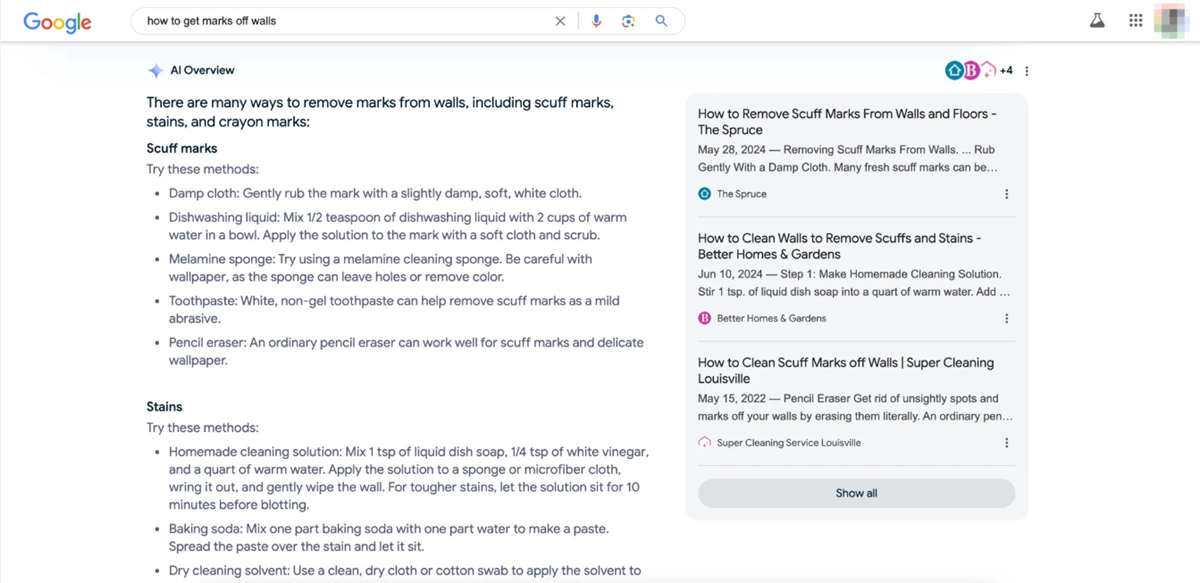The width and height of the screenshot is (1200, 583).
Task: Submit search with the magnifier icon
Action: click(x=661, y=21)
